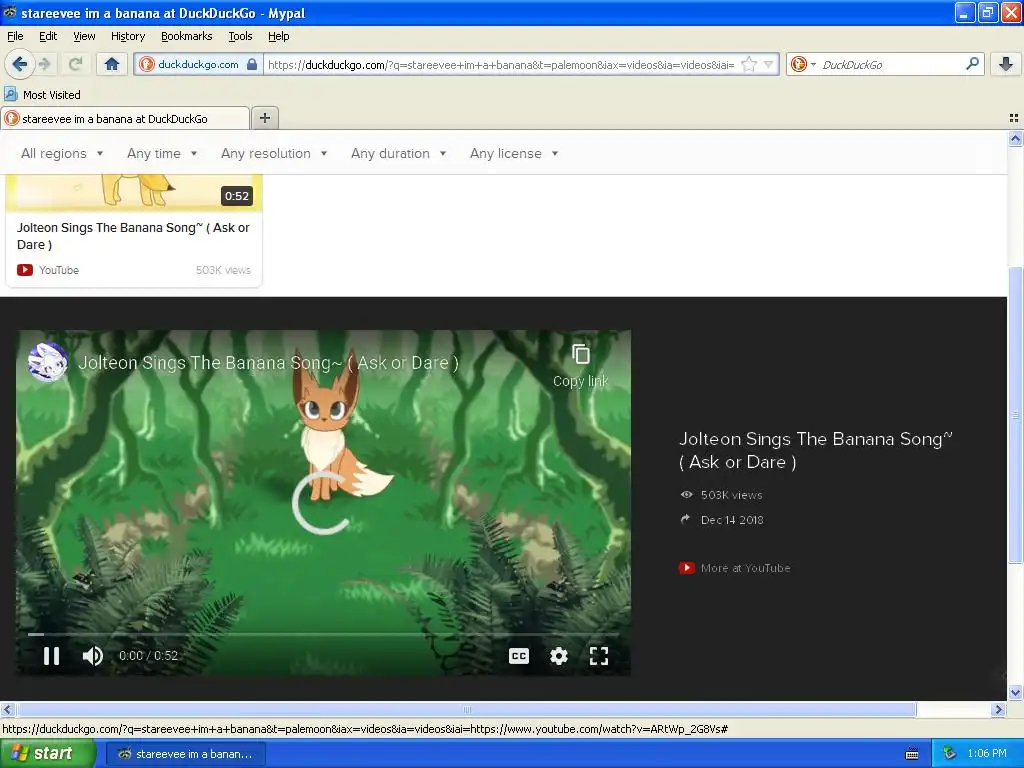Click the video progress bar
The height and width of the screenshot is (768, 1024).
323,634
